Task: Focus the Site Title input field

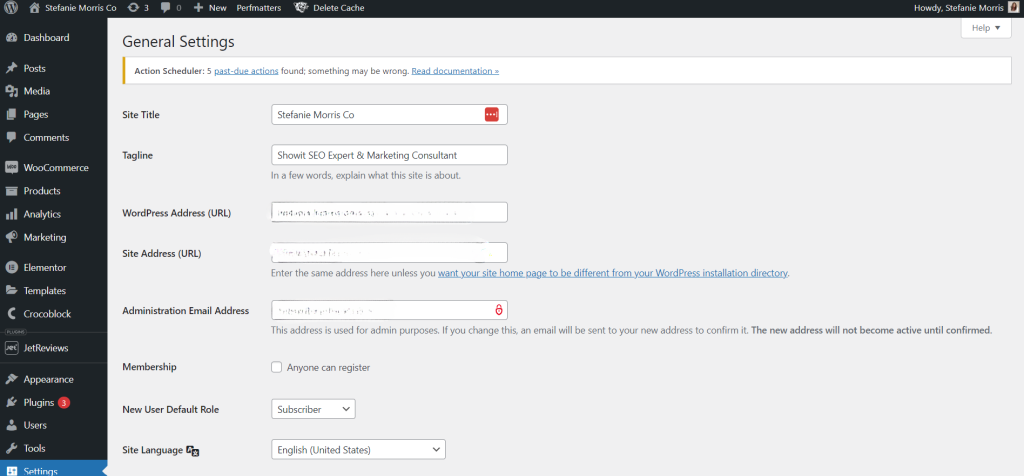Action: tap(389, 114)
